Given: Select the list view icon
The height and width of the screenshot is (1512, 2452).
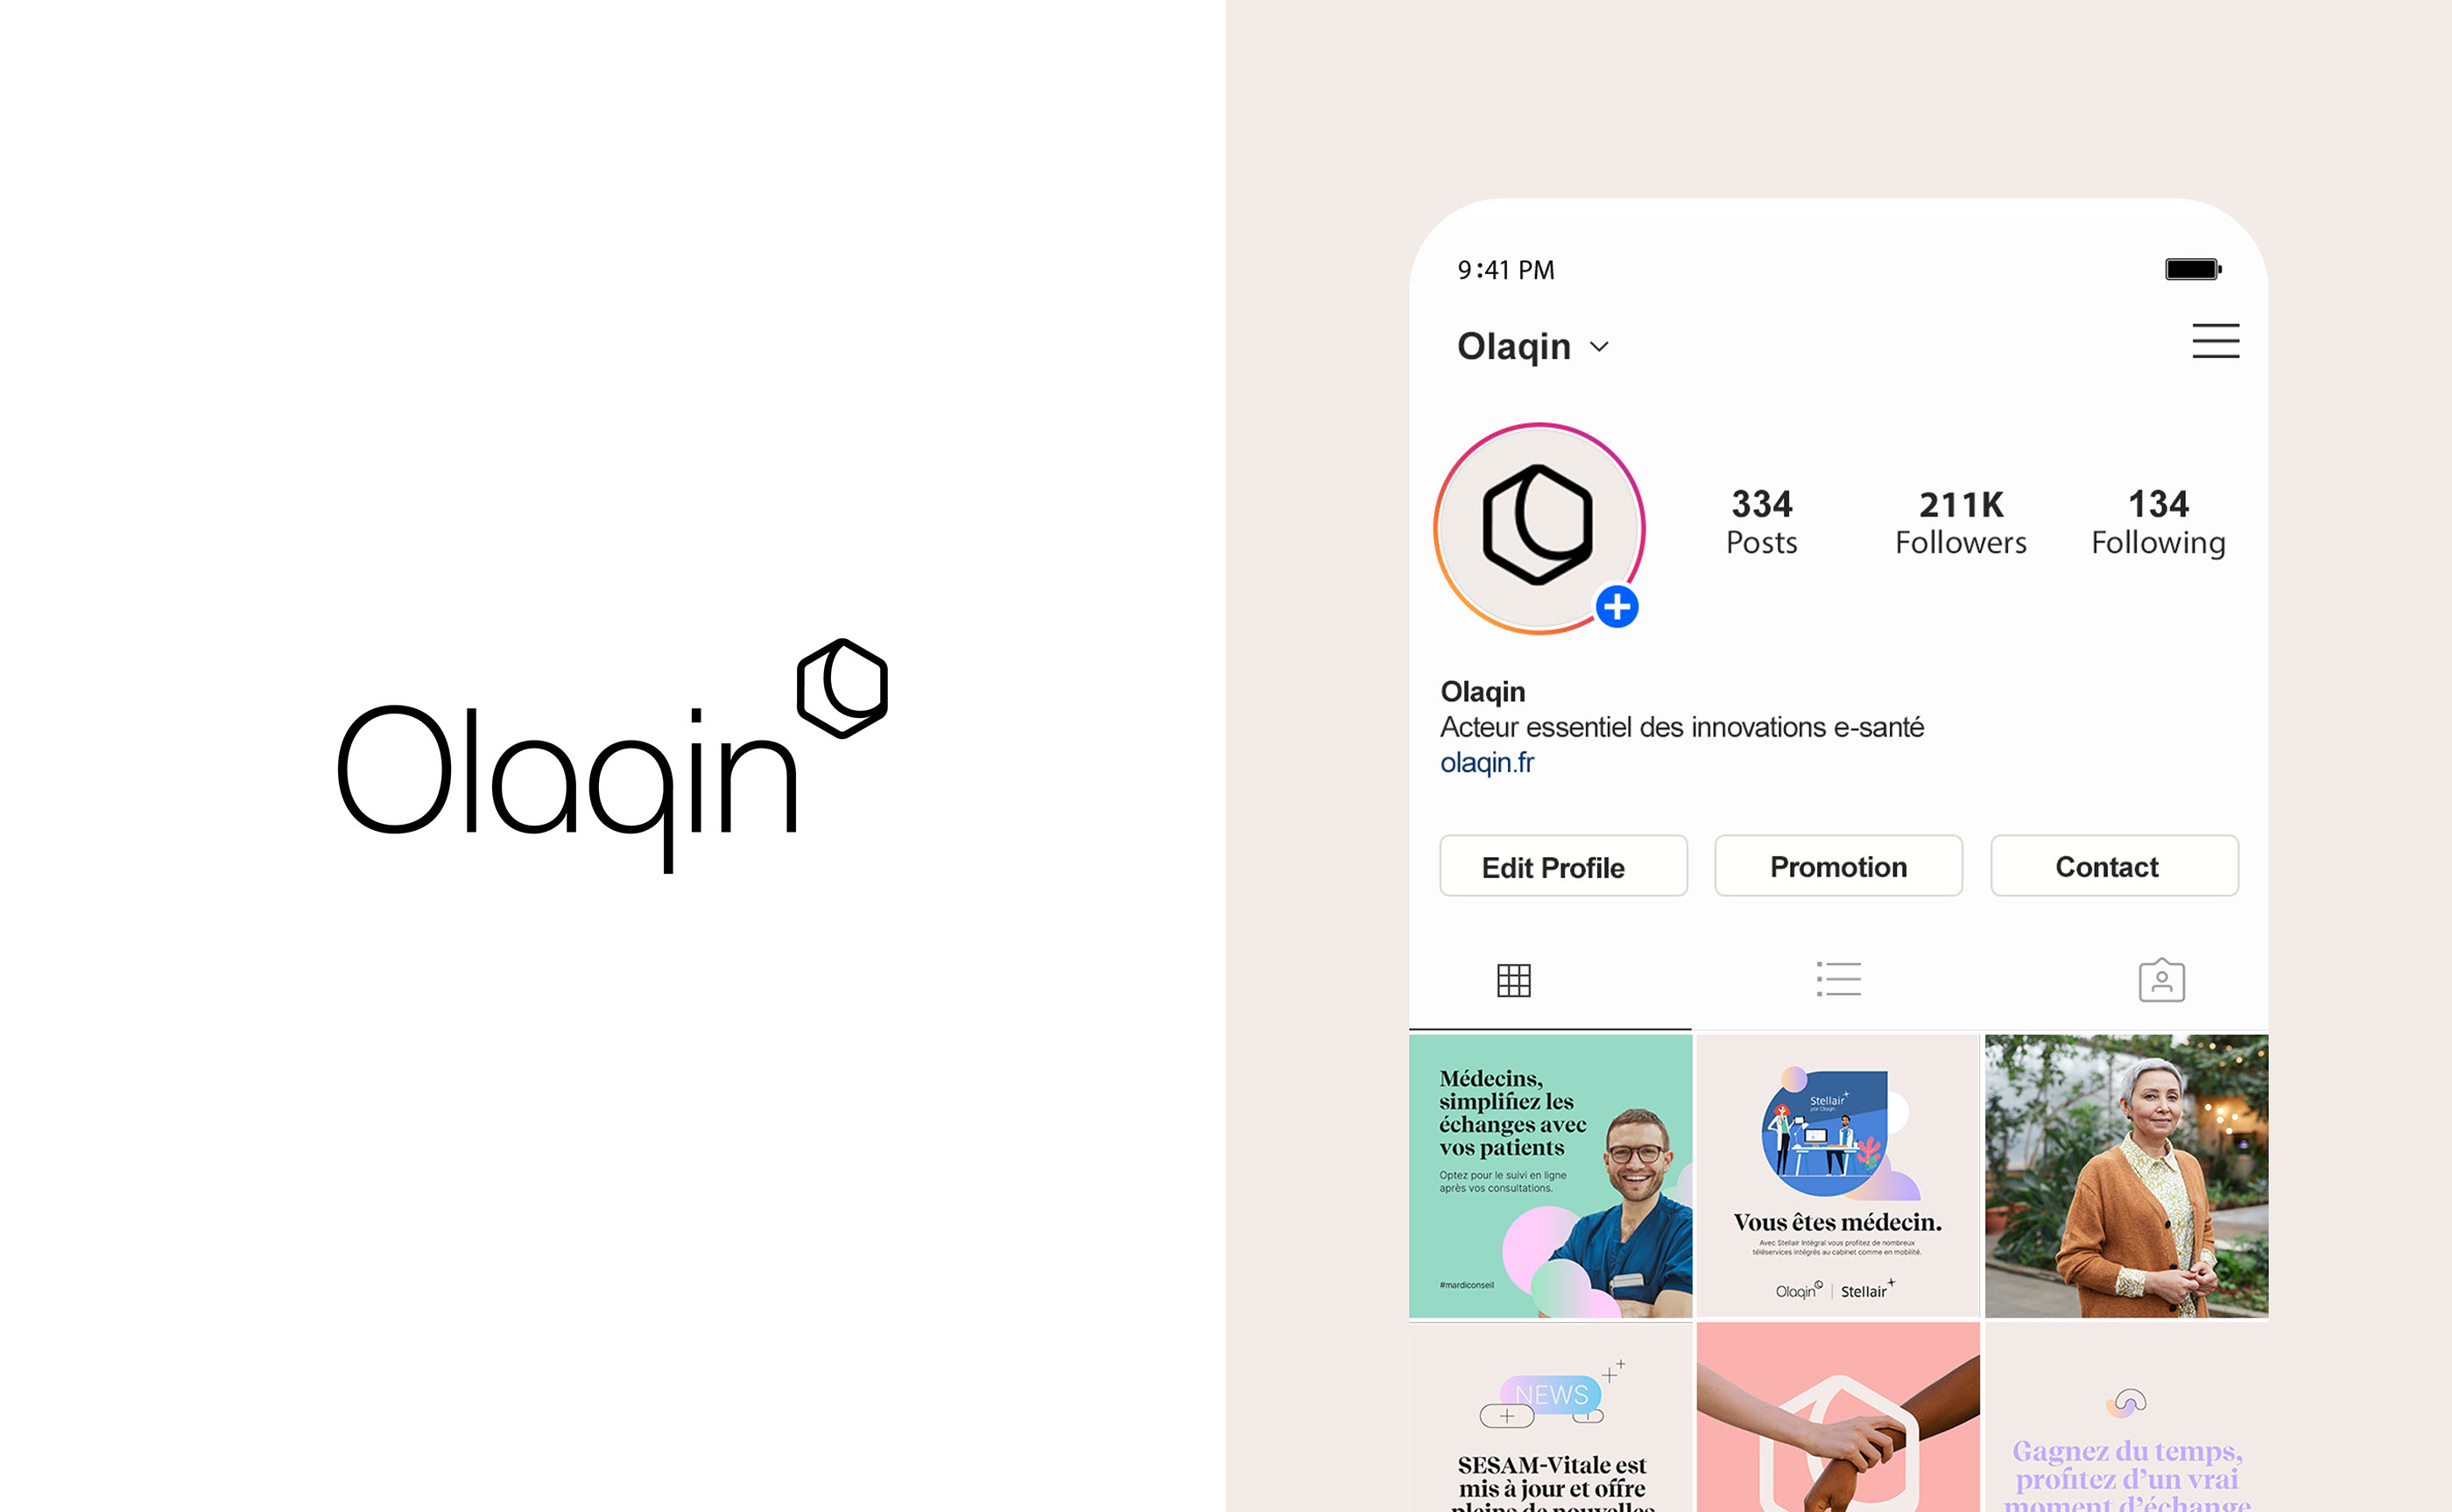Looking at the screenshot, I should (x=1839, y=976).
